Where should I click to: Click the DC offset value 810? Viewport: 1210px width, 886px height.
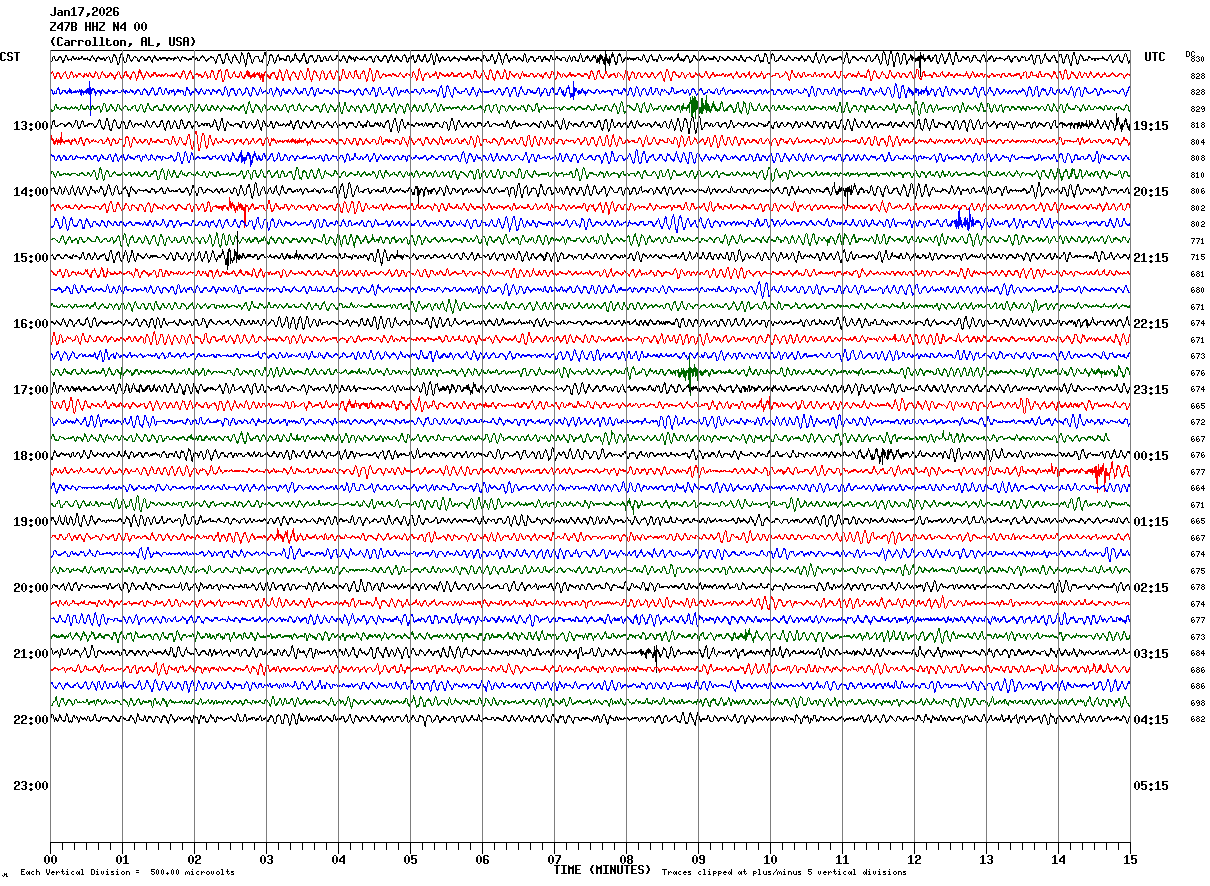tap(1198, 175)
